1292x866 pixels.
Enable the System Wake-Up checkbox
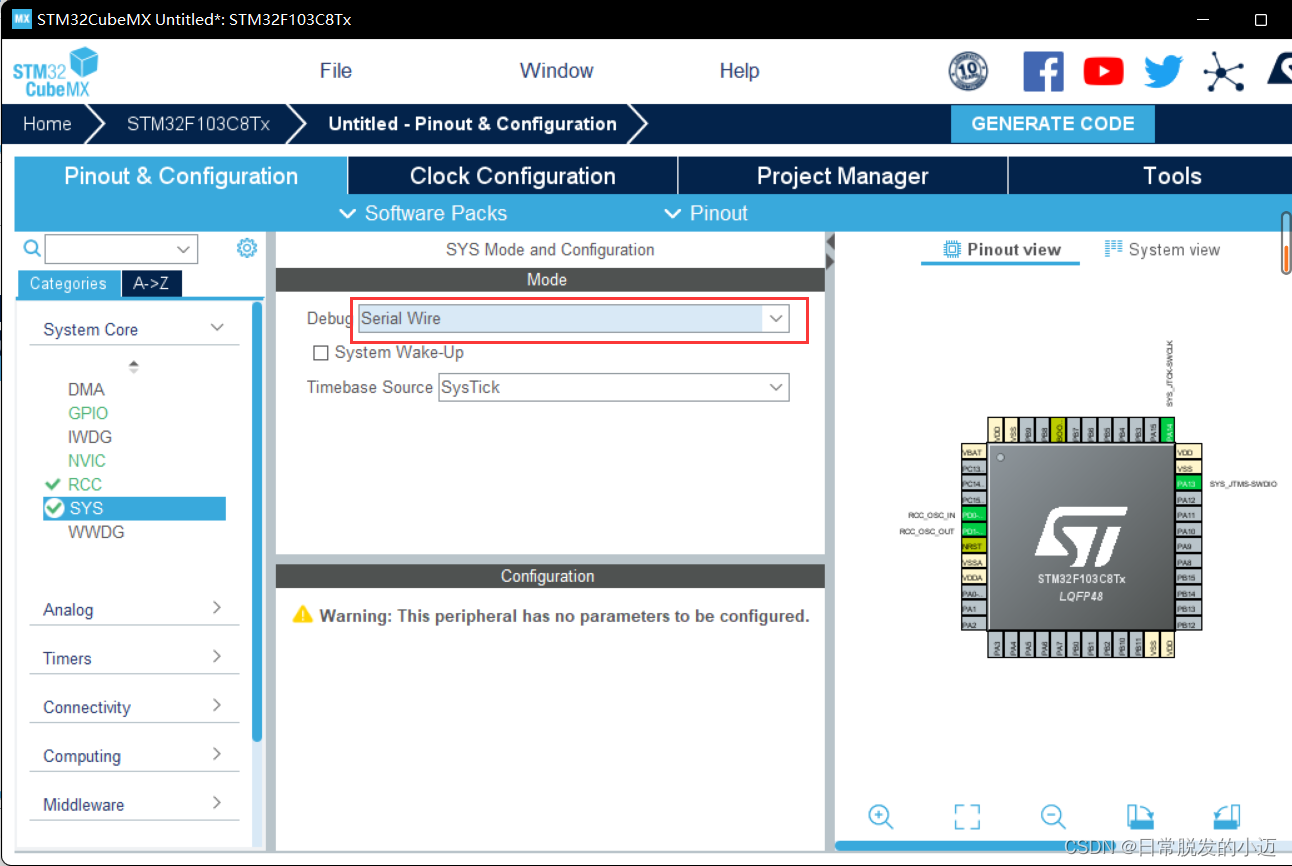[321, 353]
